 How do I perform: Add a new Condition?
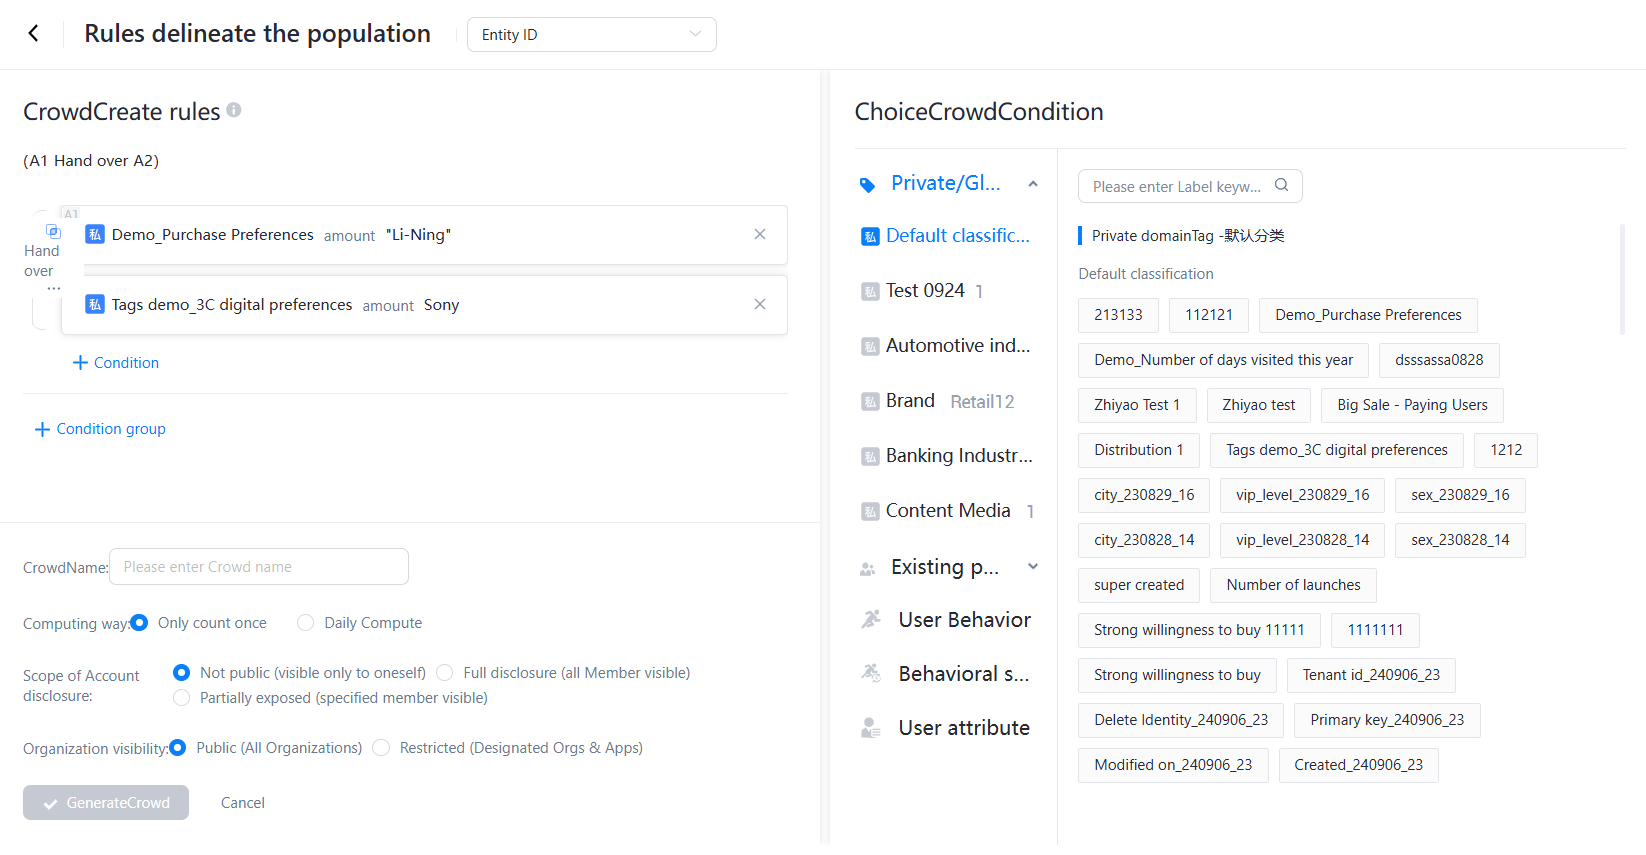pyautogui.click(x=116, y=363)
